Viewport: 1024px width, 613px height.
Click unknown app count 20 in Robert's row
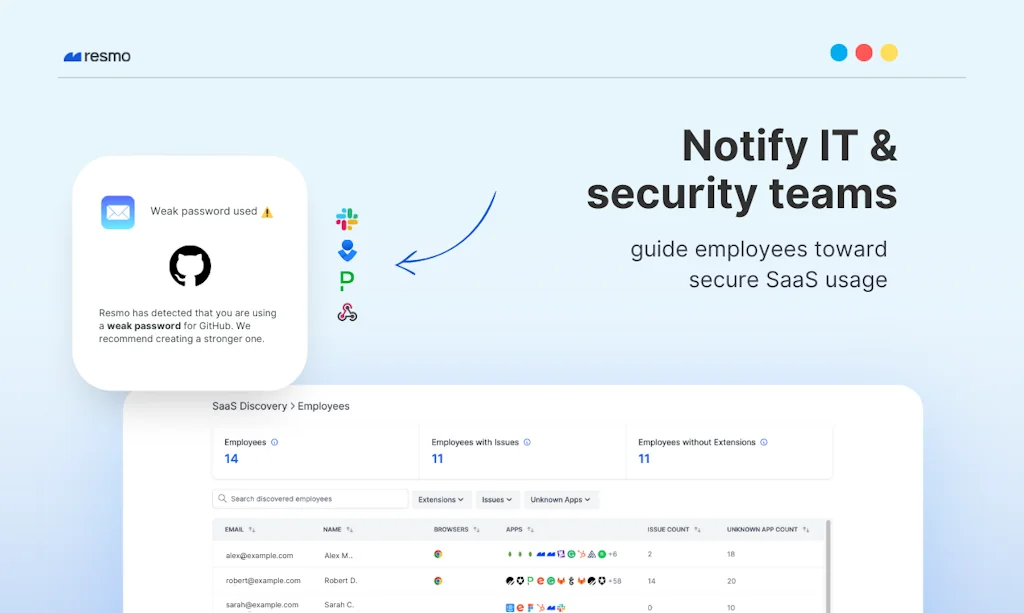[x=731, y=581]
